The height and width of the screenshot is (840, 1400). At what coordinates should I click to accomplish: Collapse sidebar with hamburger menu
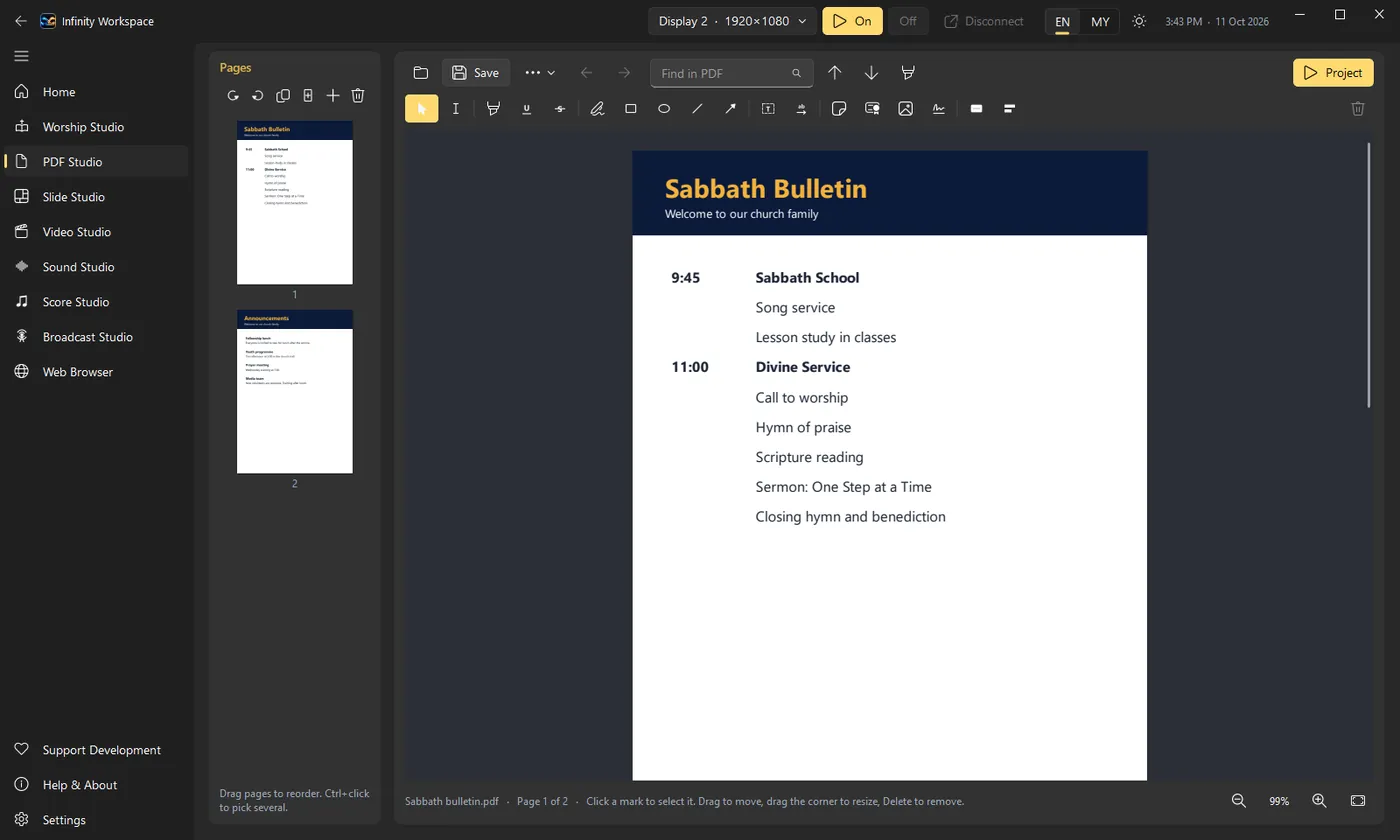[x=21, y=56]
